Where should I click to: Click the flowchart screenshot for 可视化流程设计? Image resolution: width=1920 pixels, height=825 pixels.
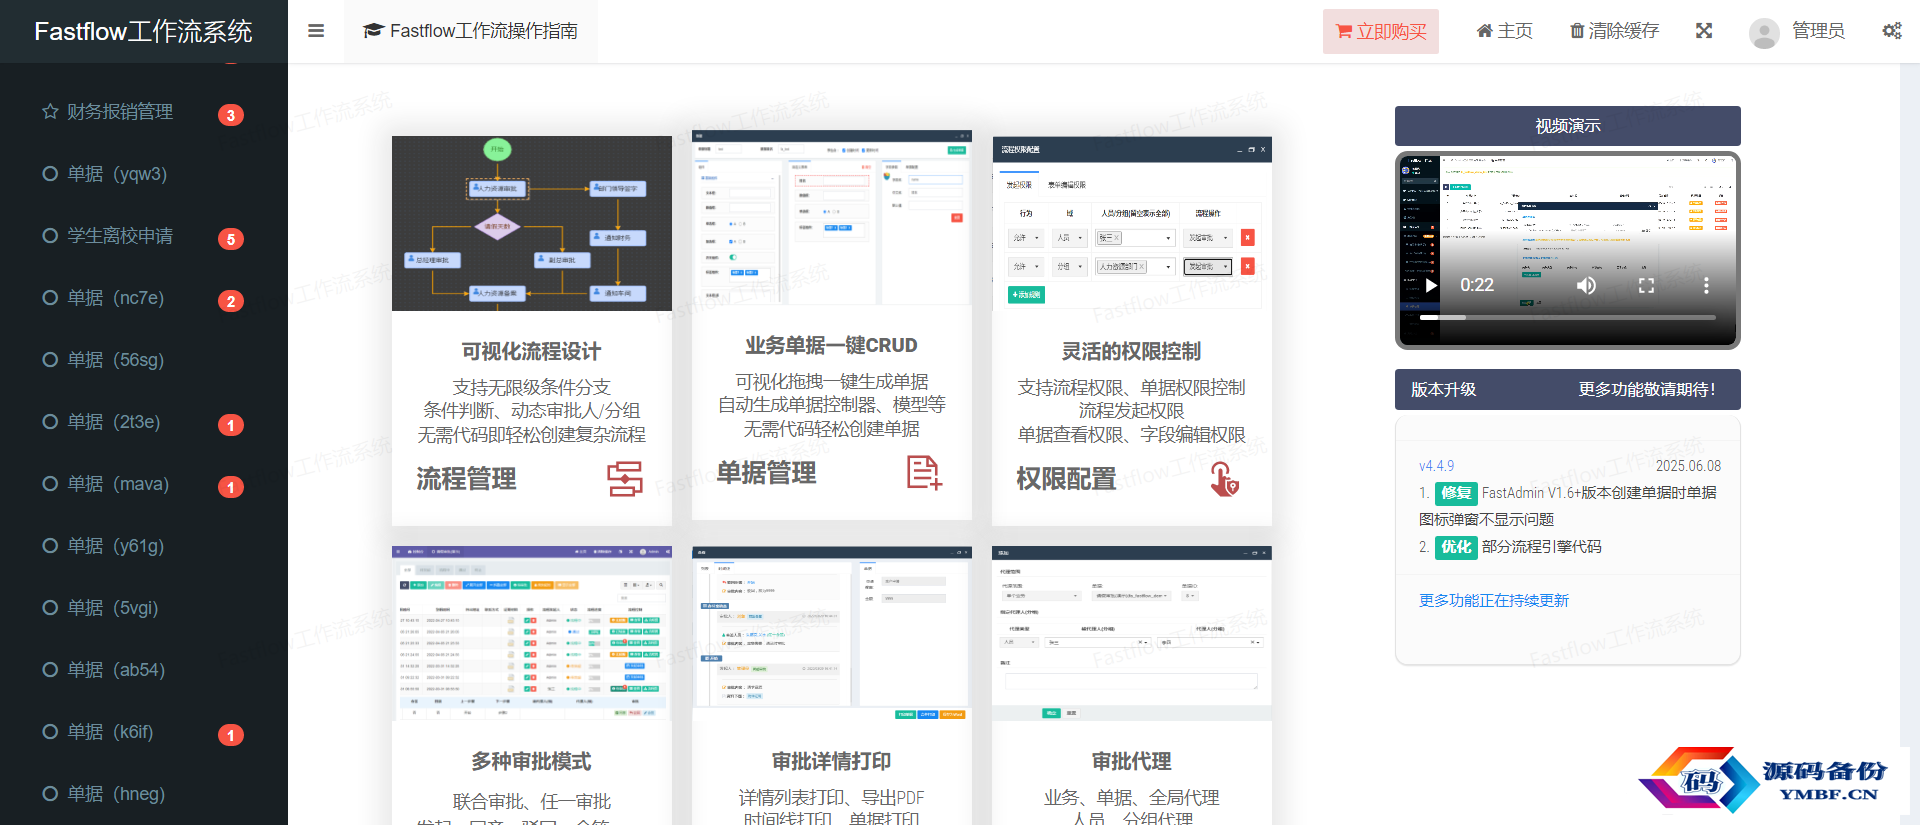coord(532,223)
